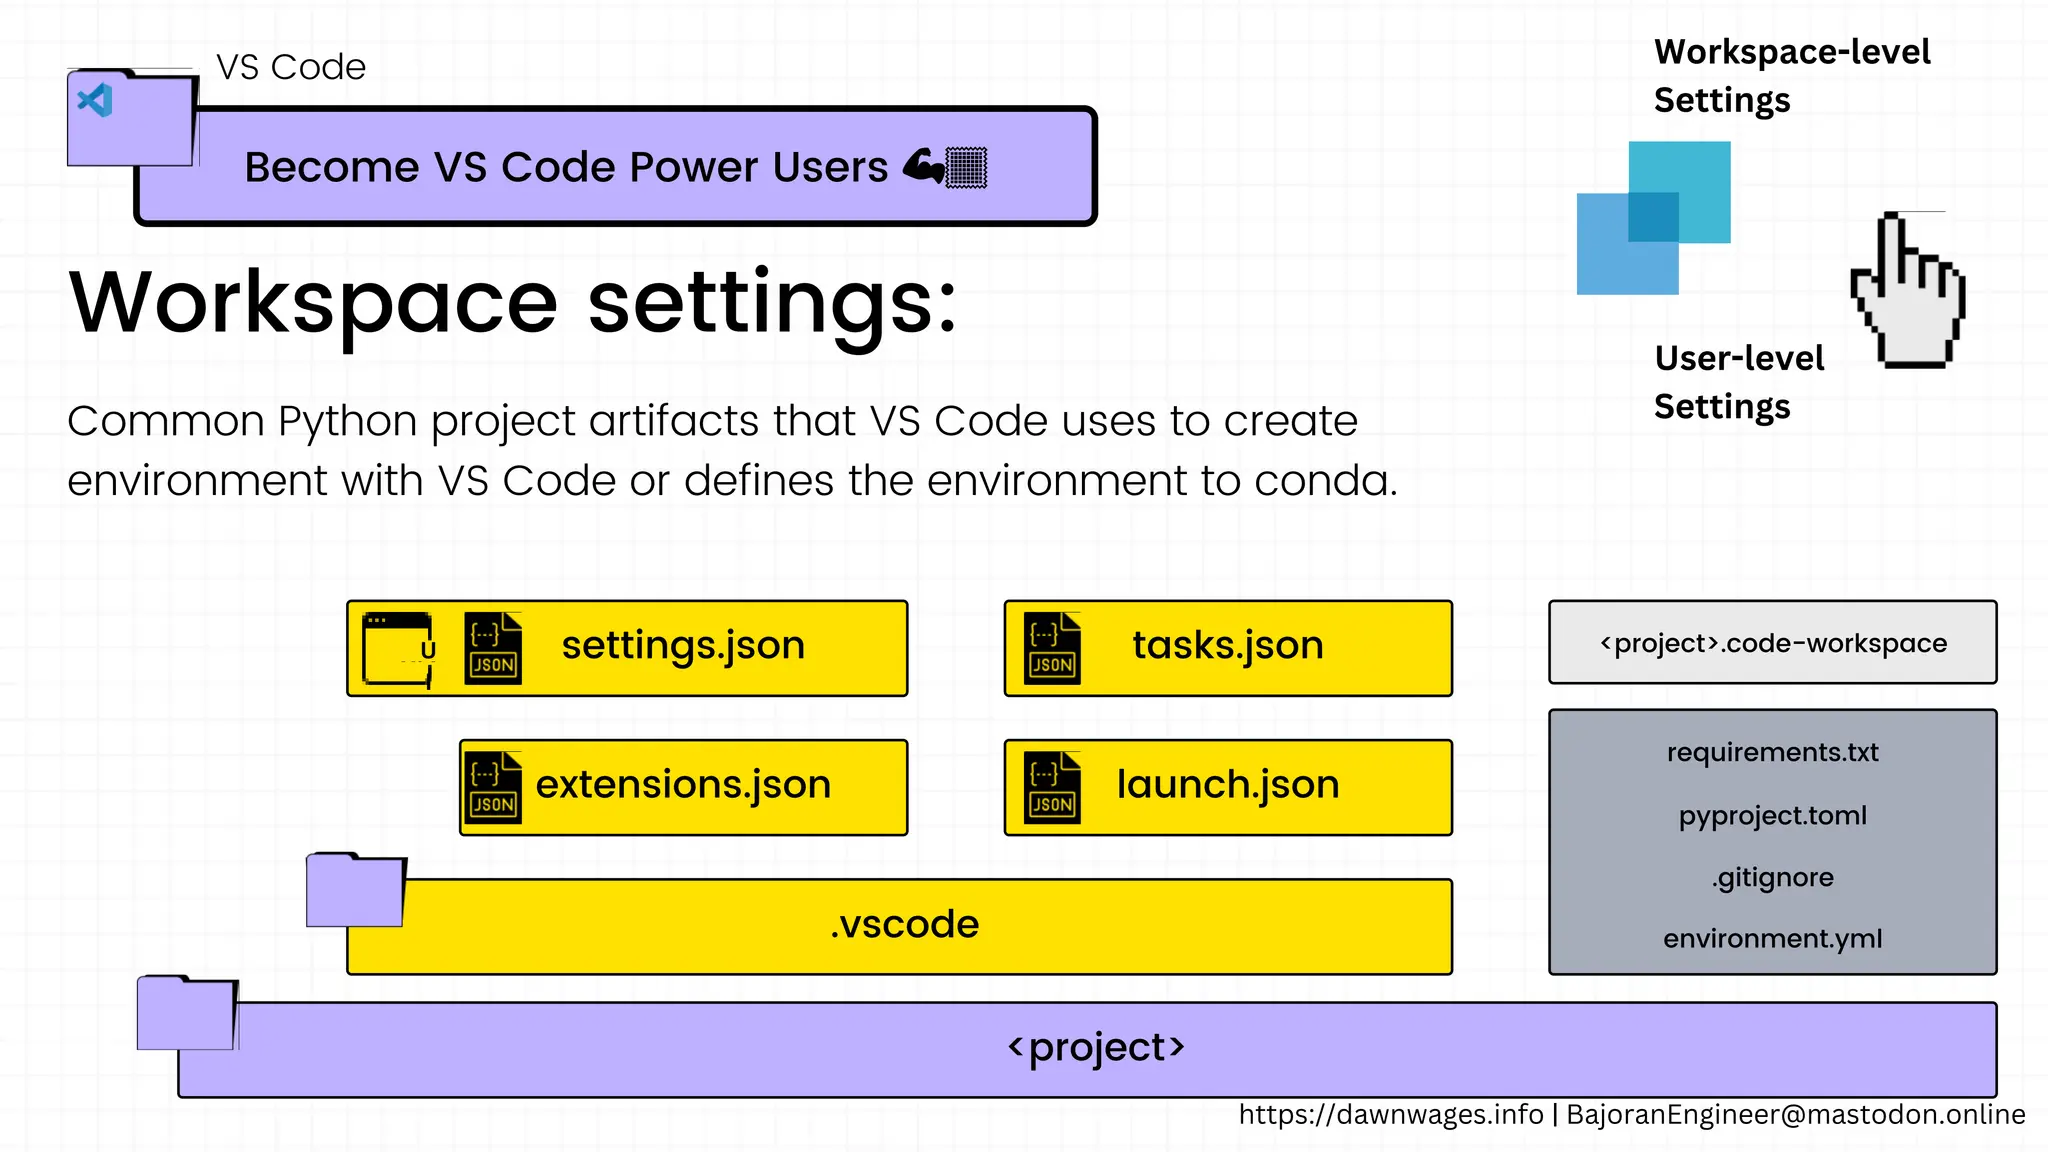Click pyproject.toml in the gray box

tap(1773, 815)
